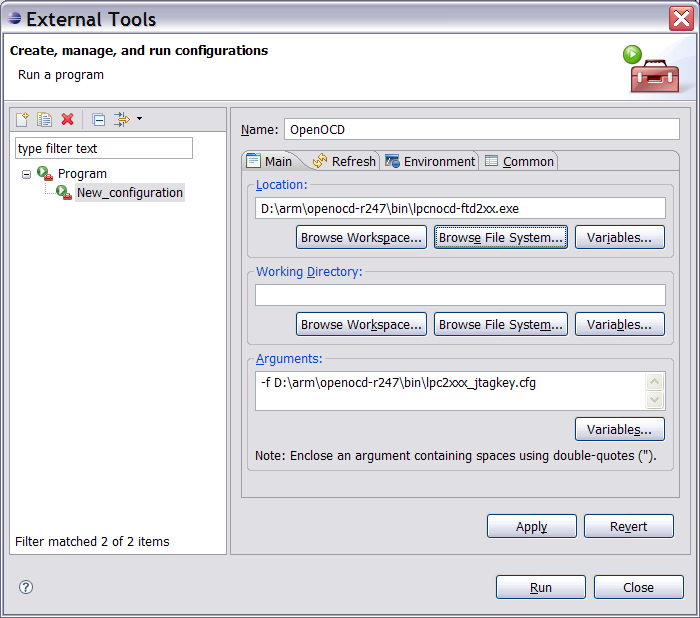Click the Main tab icon

coord(254,160)
